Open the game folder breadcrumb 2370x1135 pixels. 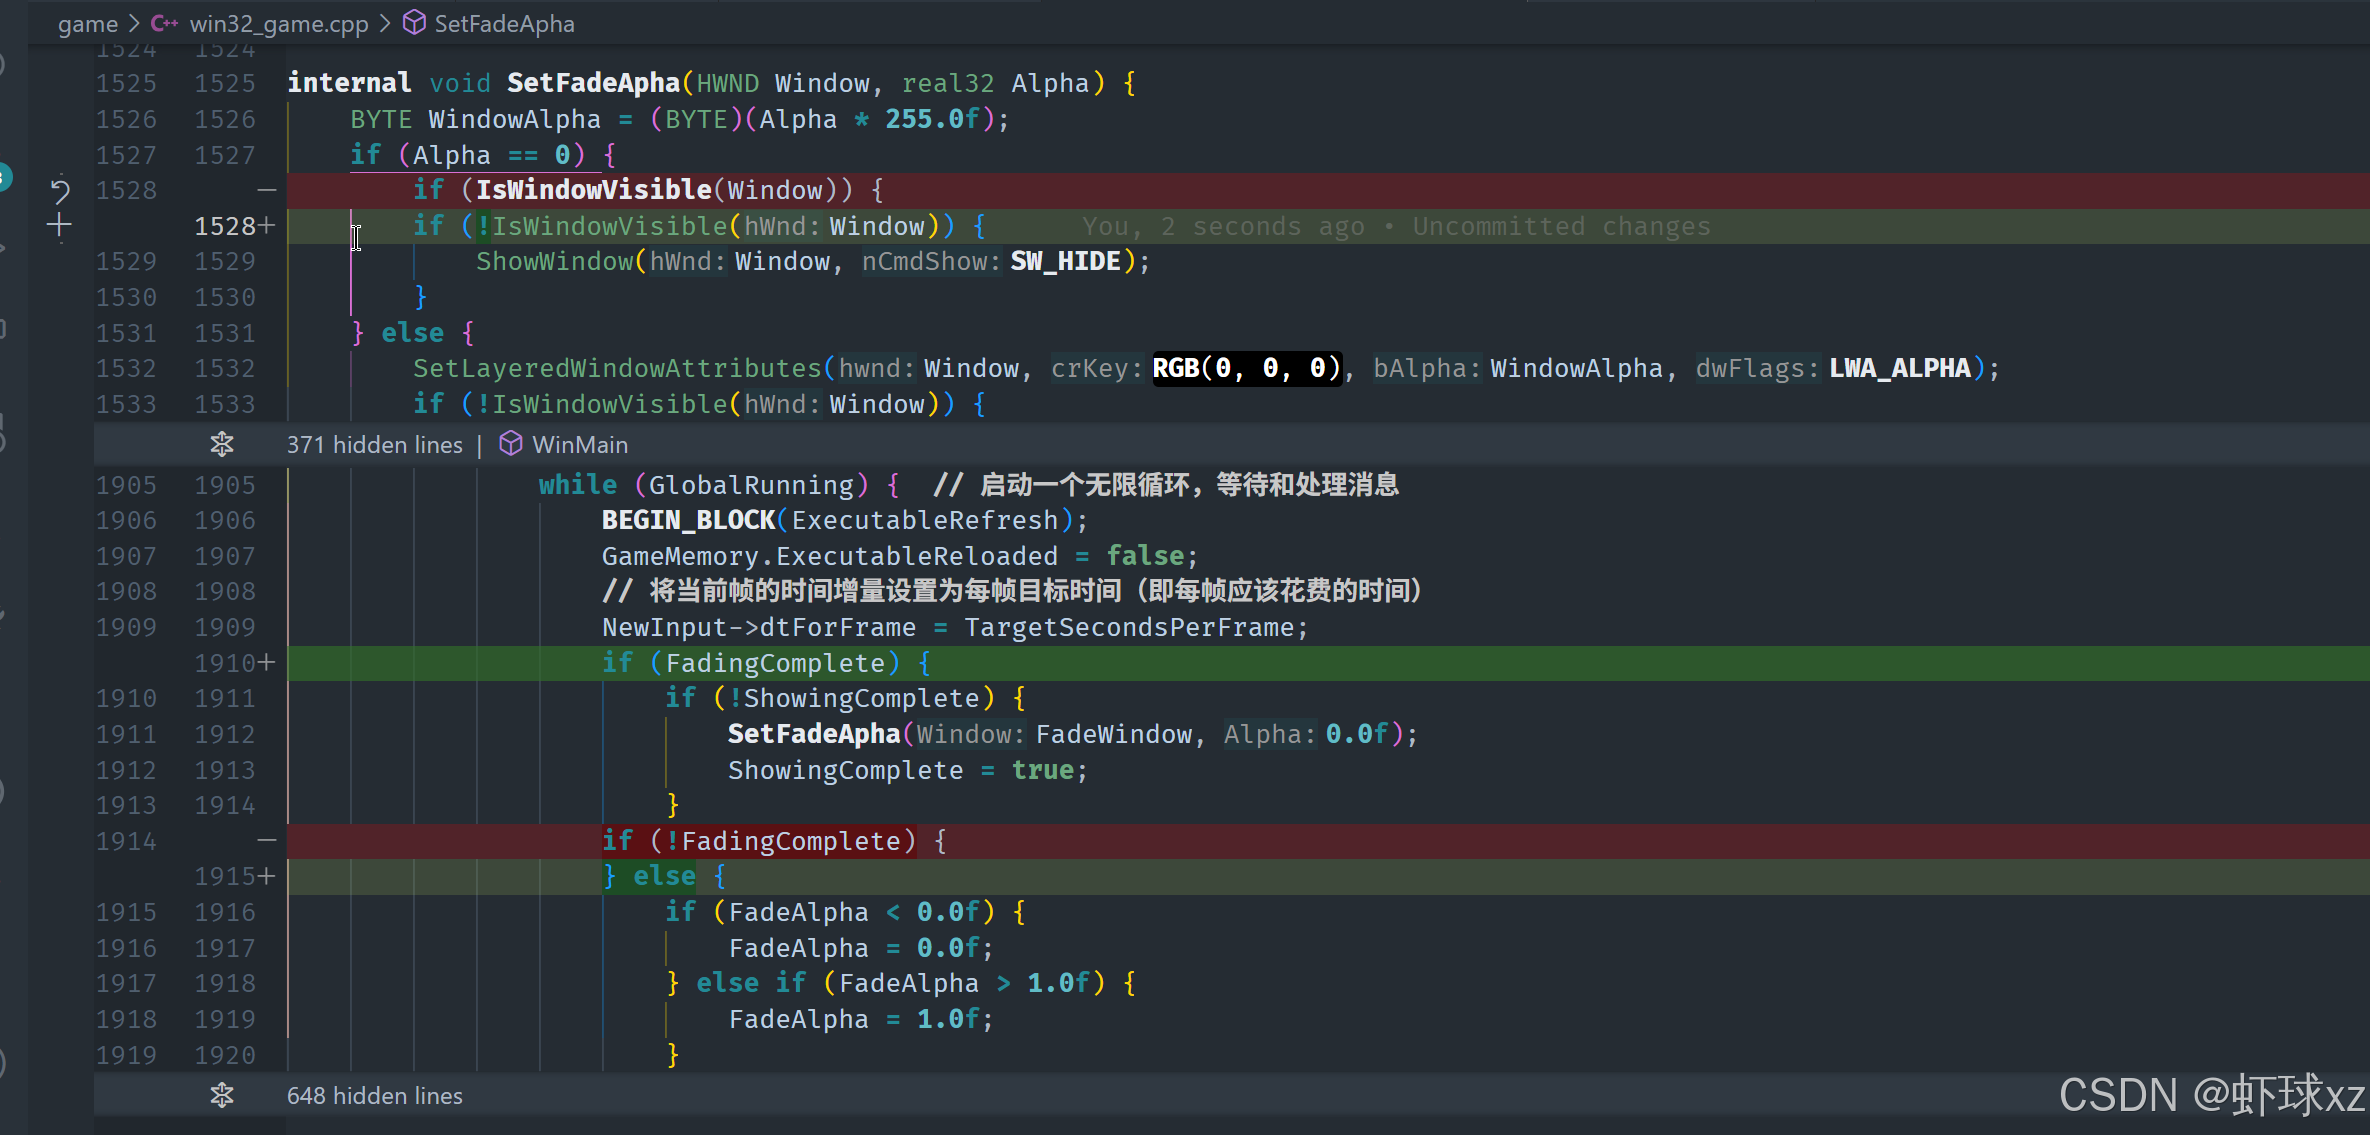click(x=87, y=24)
